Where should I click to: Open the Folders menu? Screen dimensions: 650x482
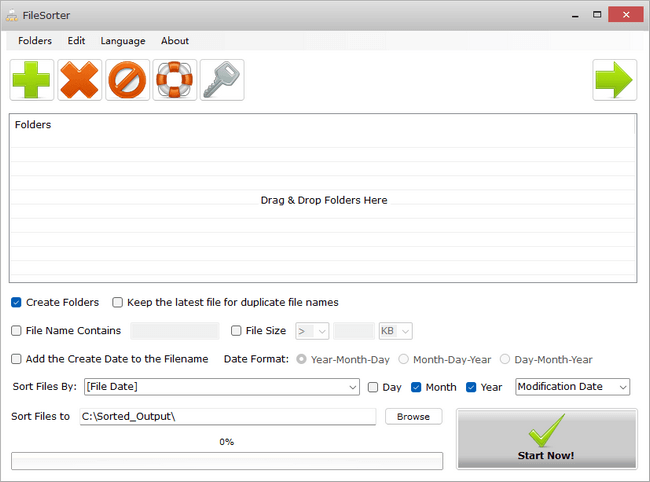pyautogui.click(x=35, y=41)
